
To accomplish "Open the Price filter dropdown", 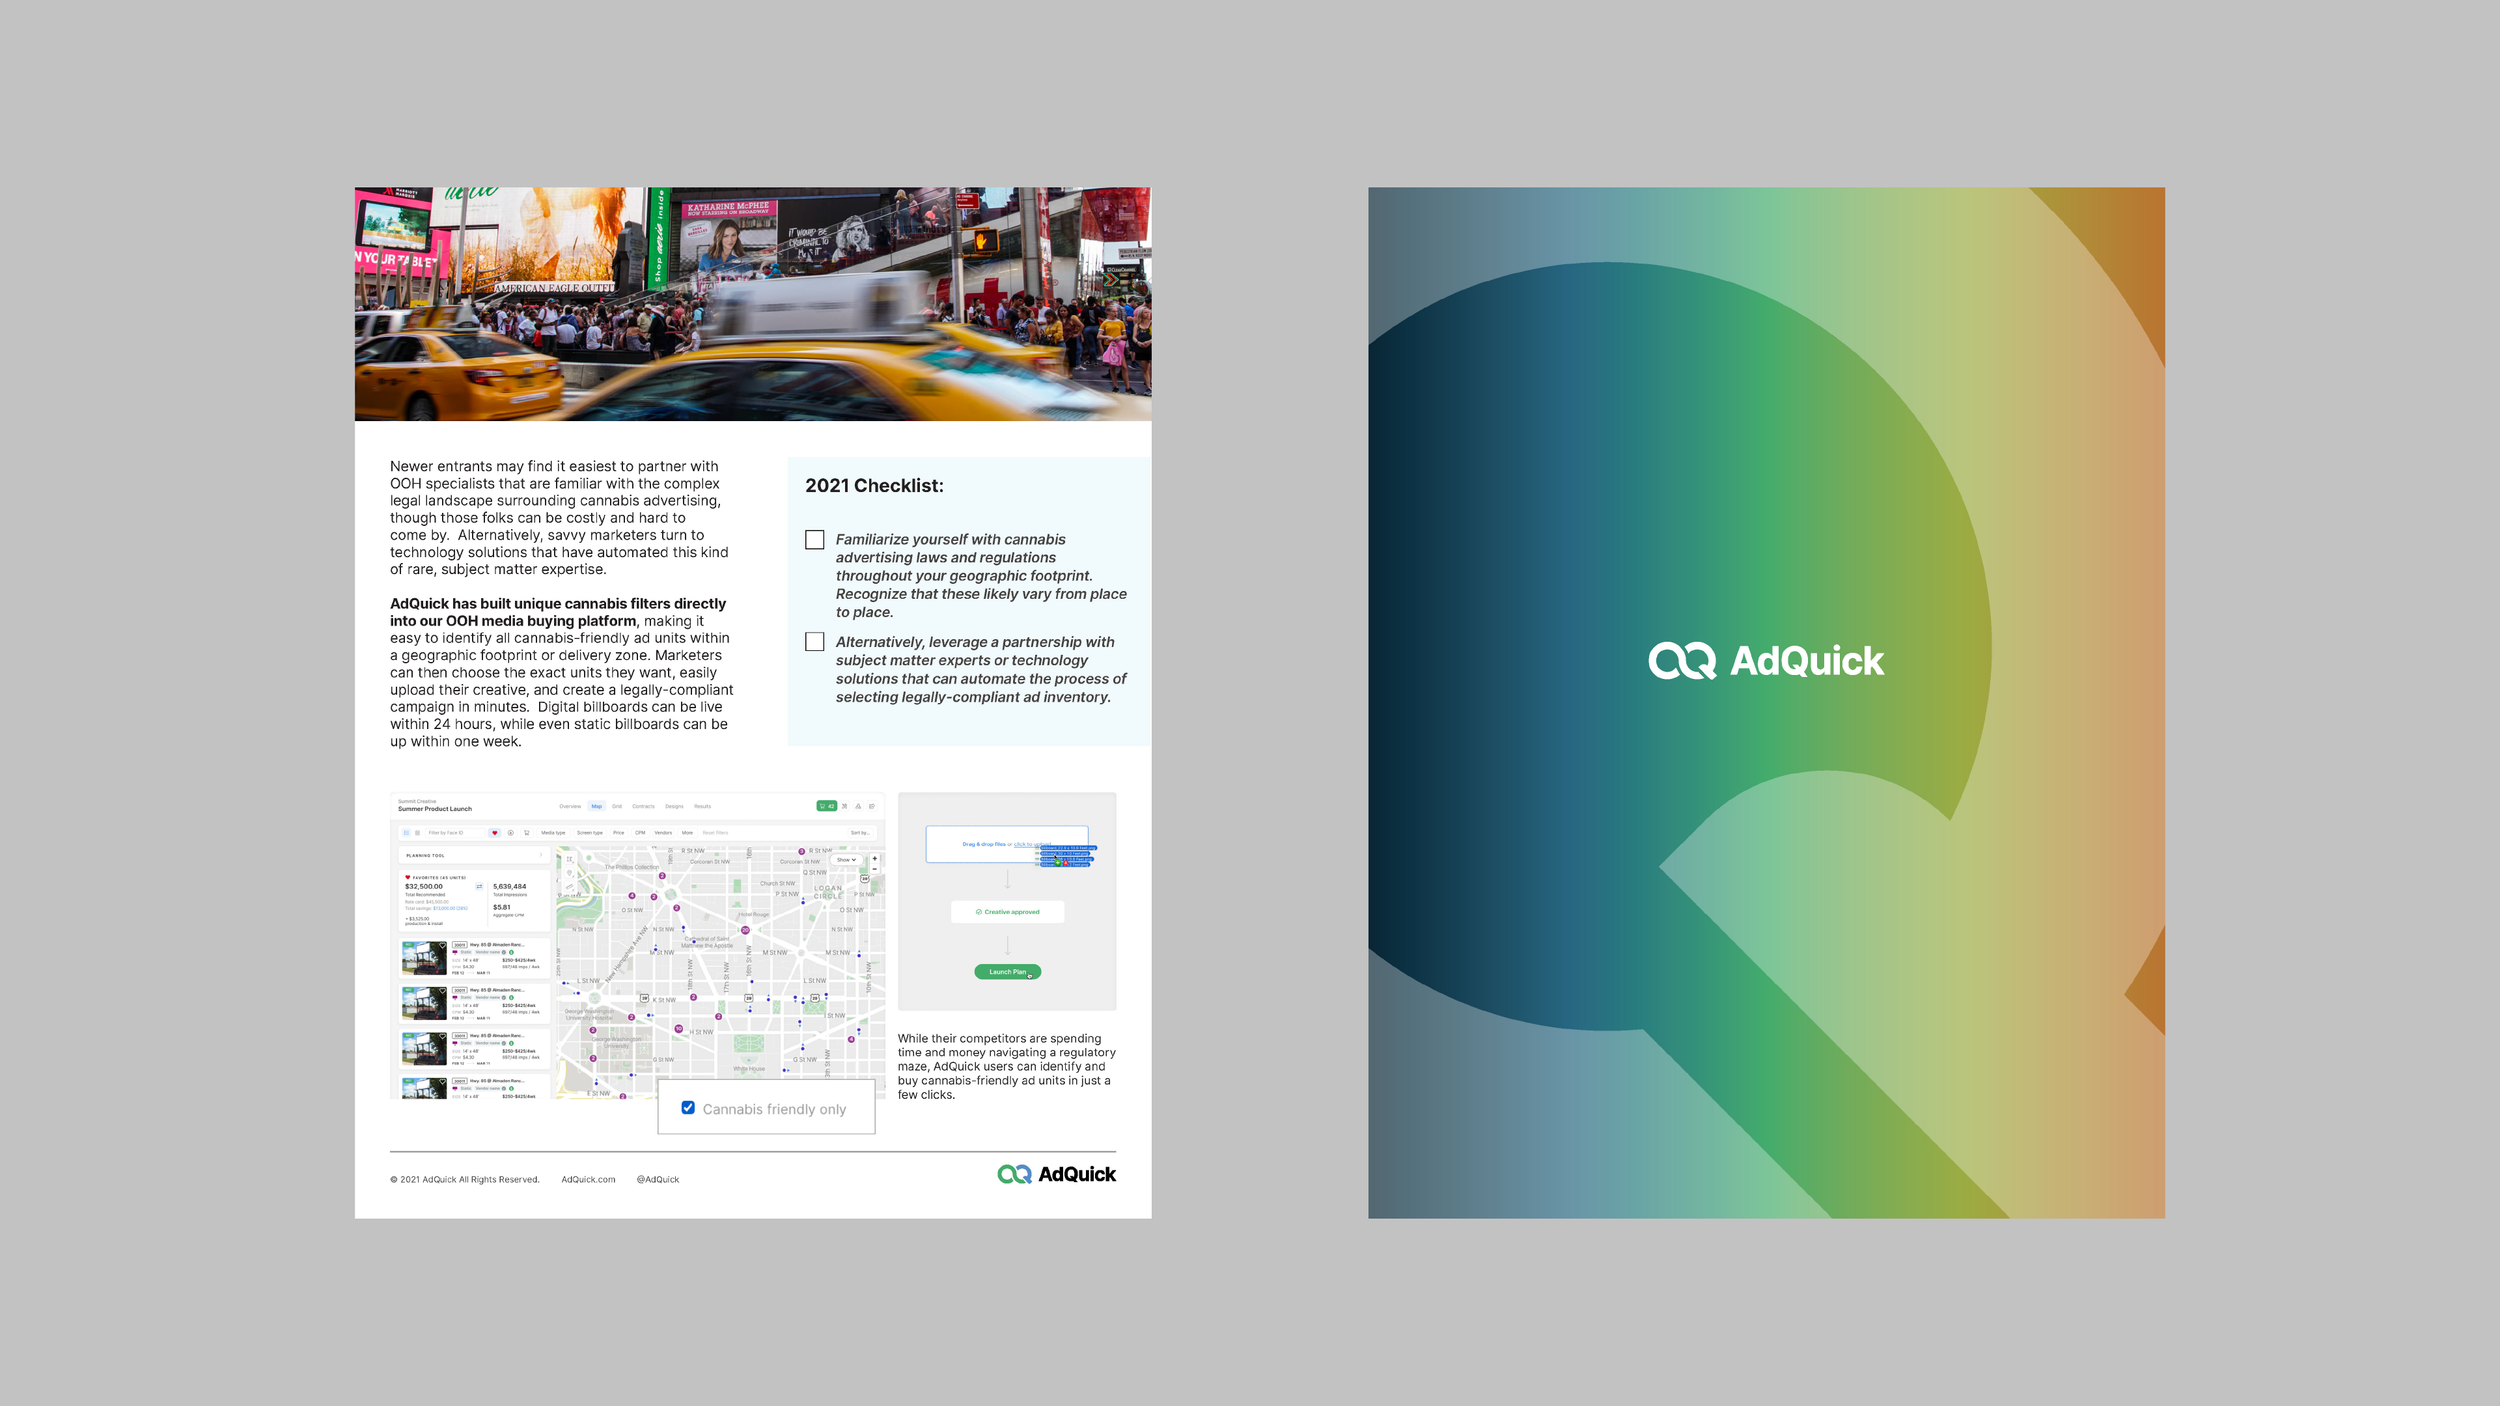I will tap(619, 833).
